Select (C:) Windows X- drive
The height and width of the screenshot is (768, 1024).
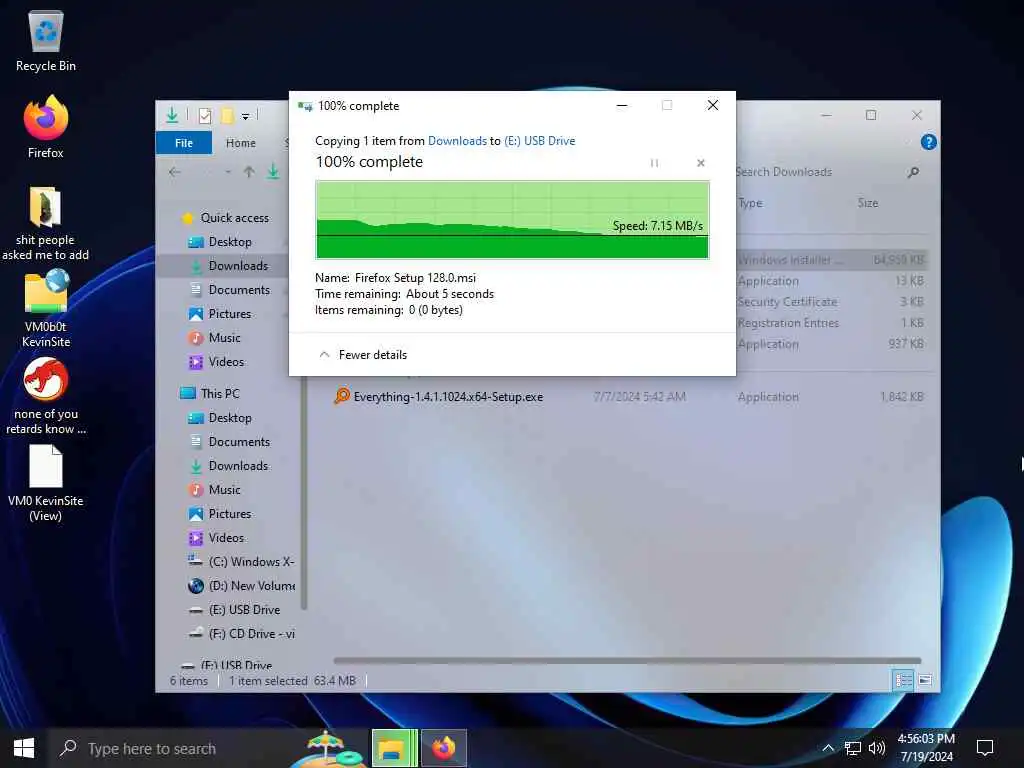(241, 562)
